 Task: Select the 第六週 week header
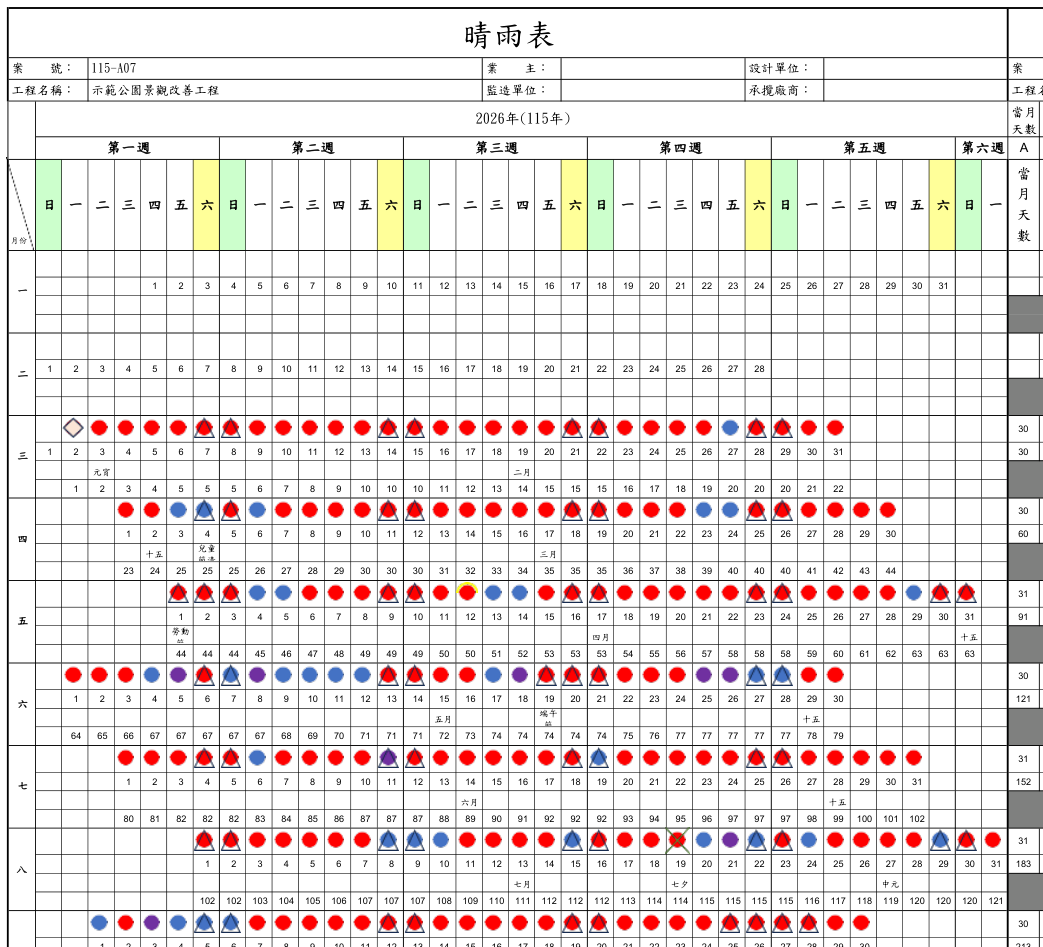(x=982, y=148)
